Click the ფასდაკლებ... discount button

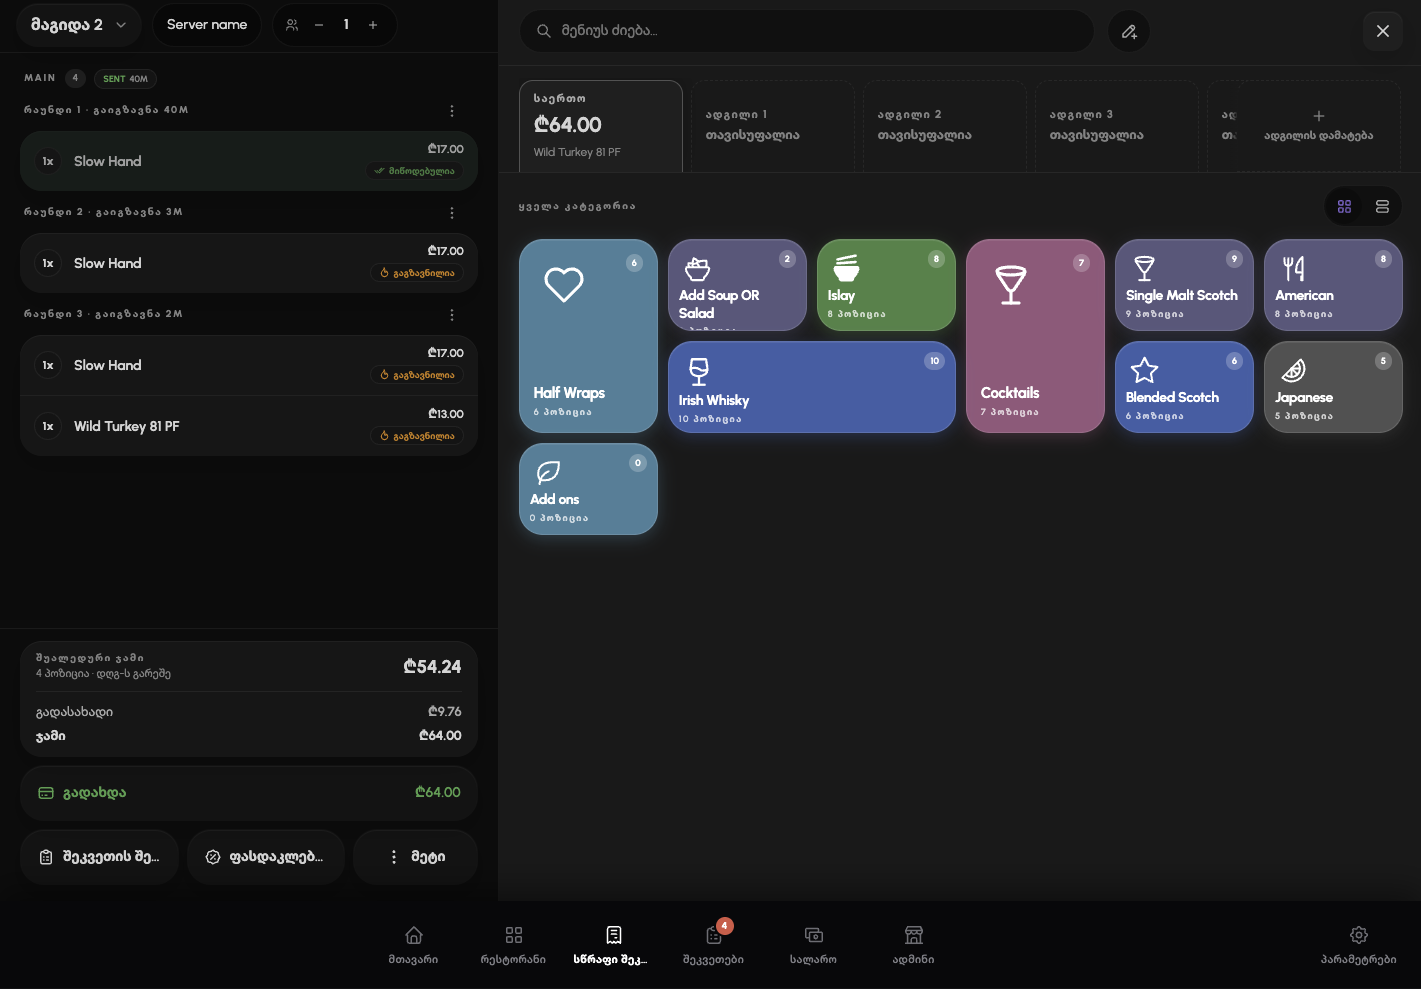point(265,857)
